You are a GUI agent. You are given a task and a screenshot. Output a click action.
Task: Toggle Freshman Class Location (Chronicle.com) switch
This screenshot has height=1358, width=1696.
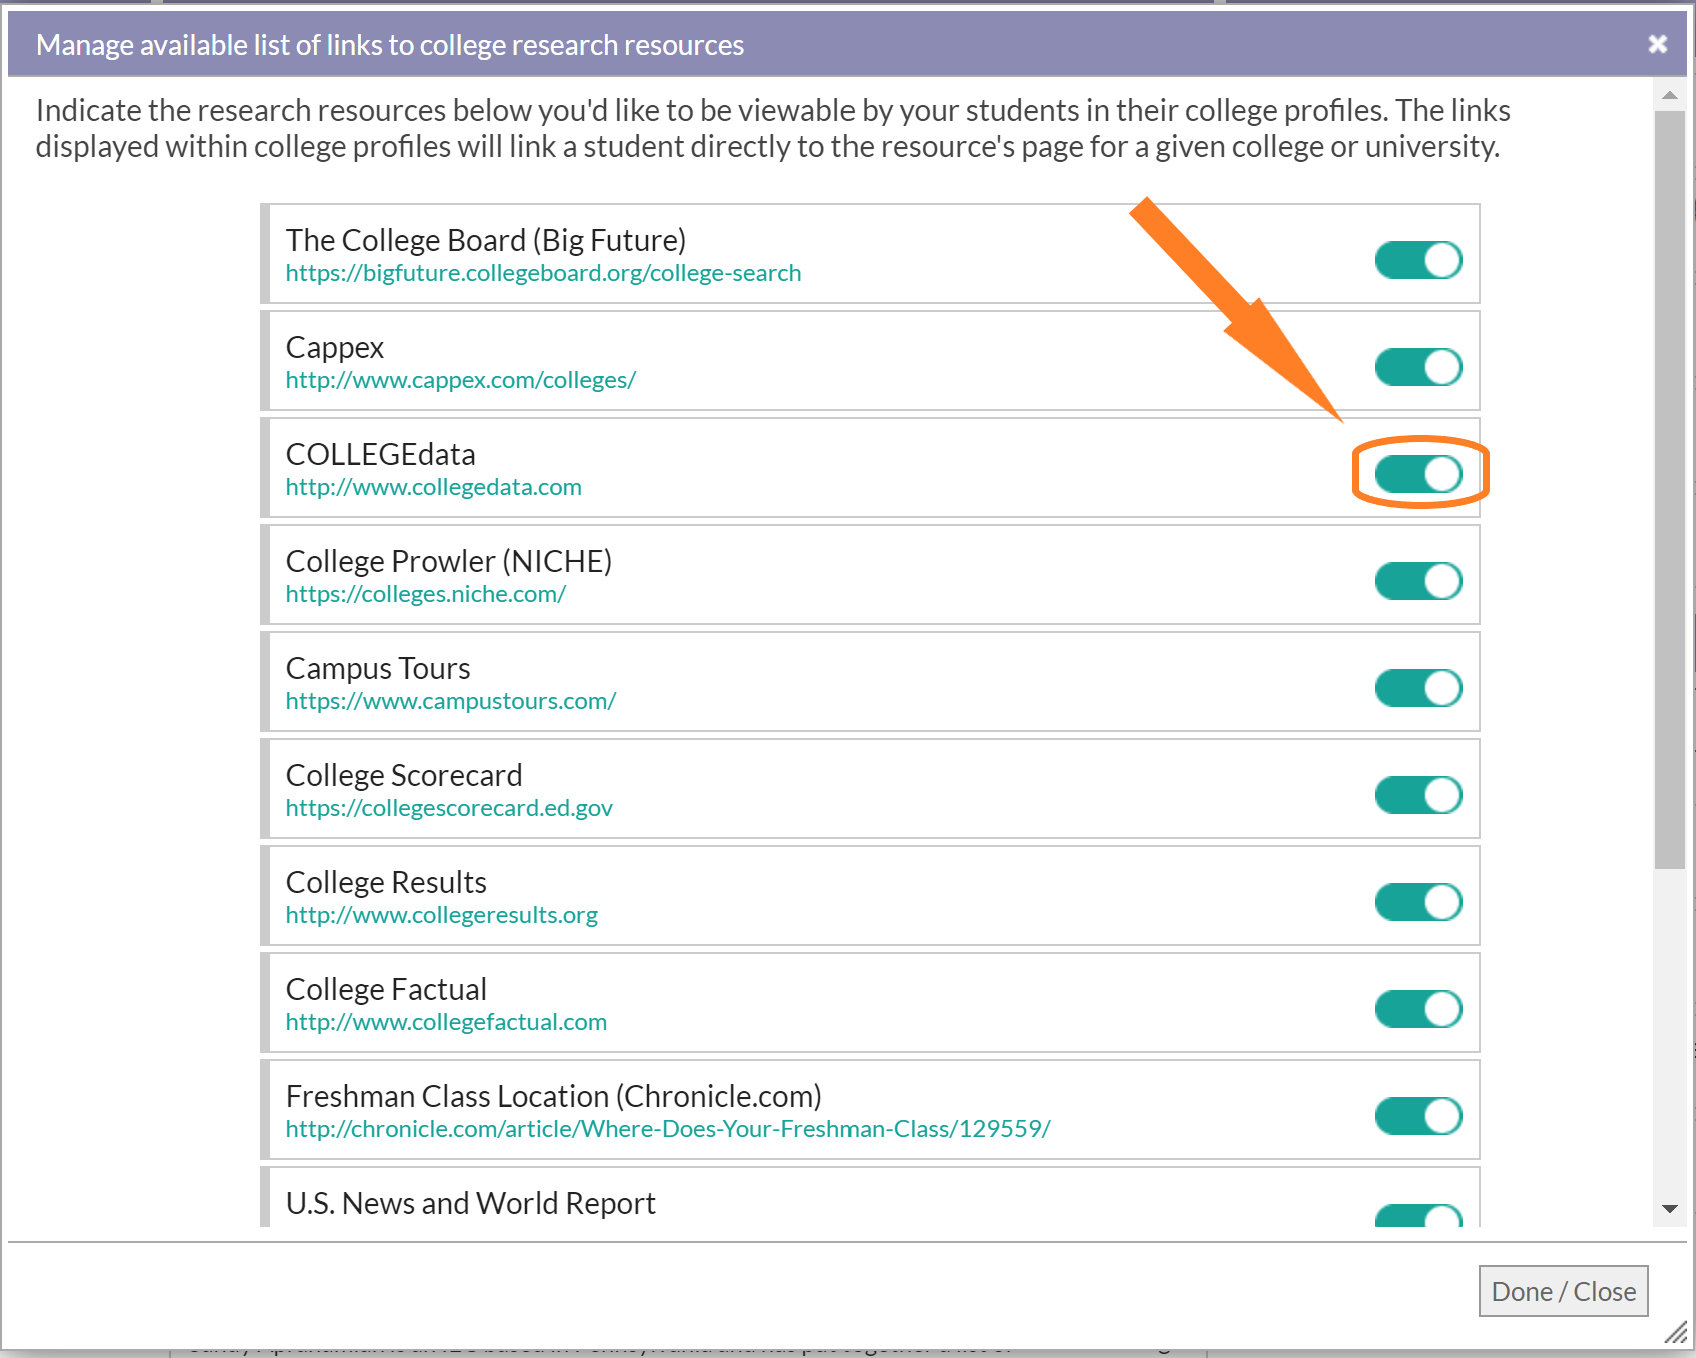(1419, 1116)
